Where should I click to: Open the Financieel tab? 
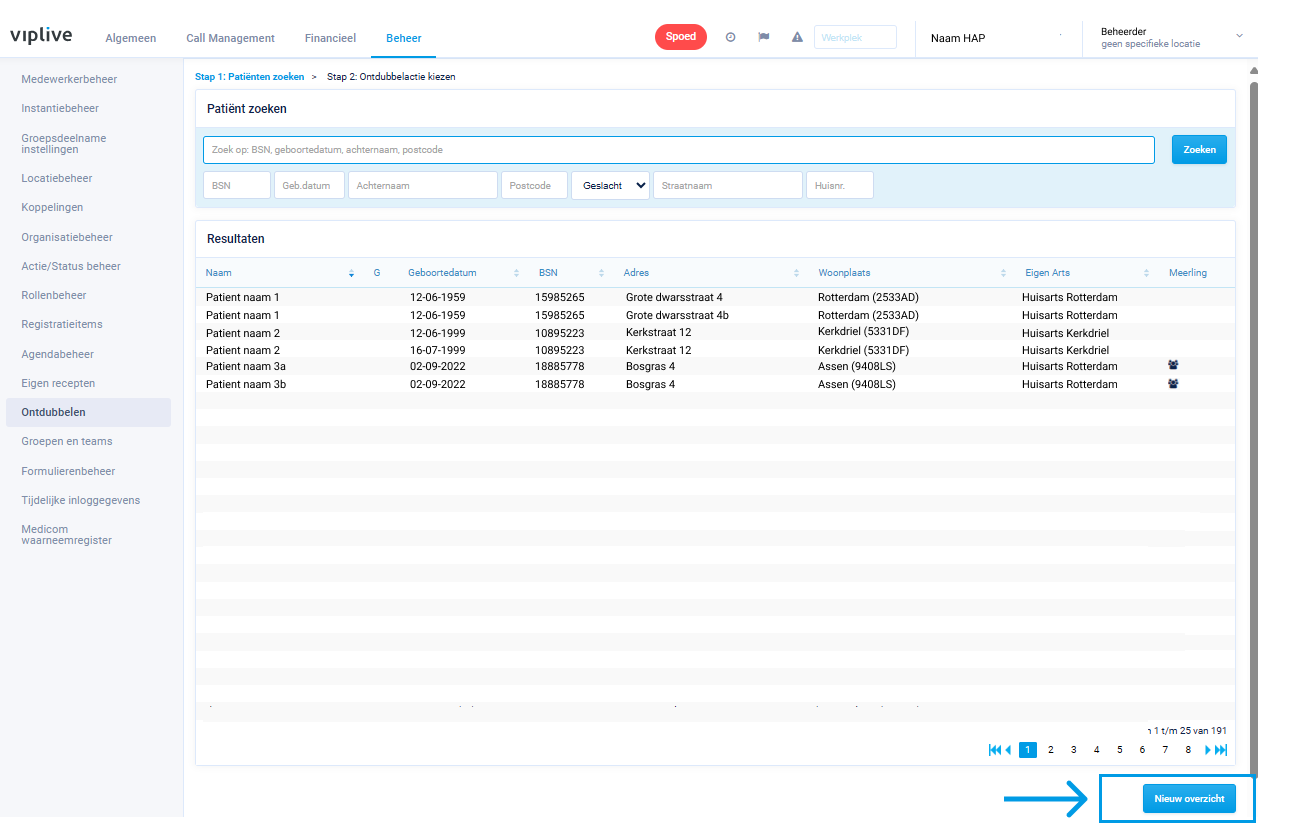[330, 38]
